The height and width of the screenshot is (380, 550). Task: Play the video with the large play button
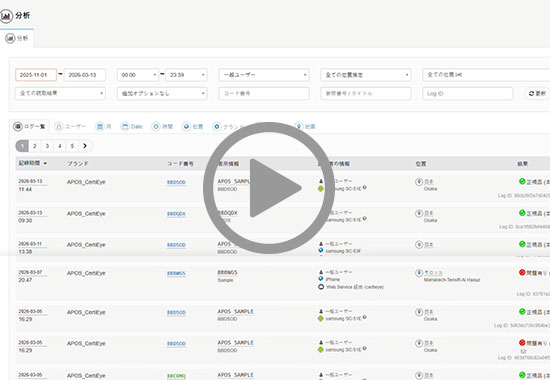[269, 188]
